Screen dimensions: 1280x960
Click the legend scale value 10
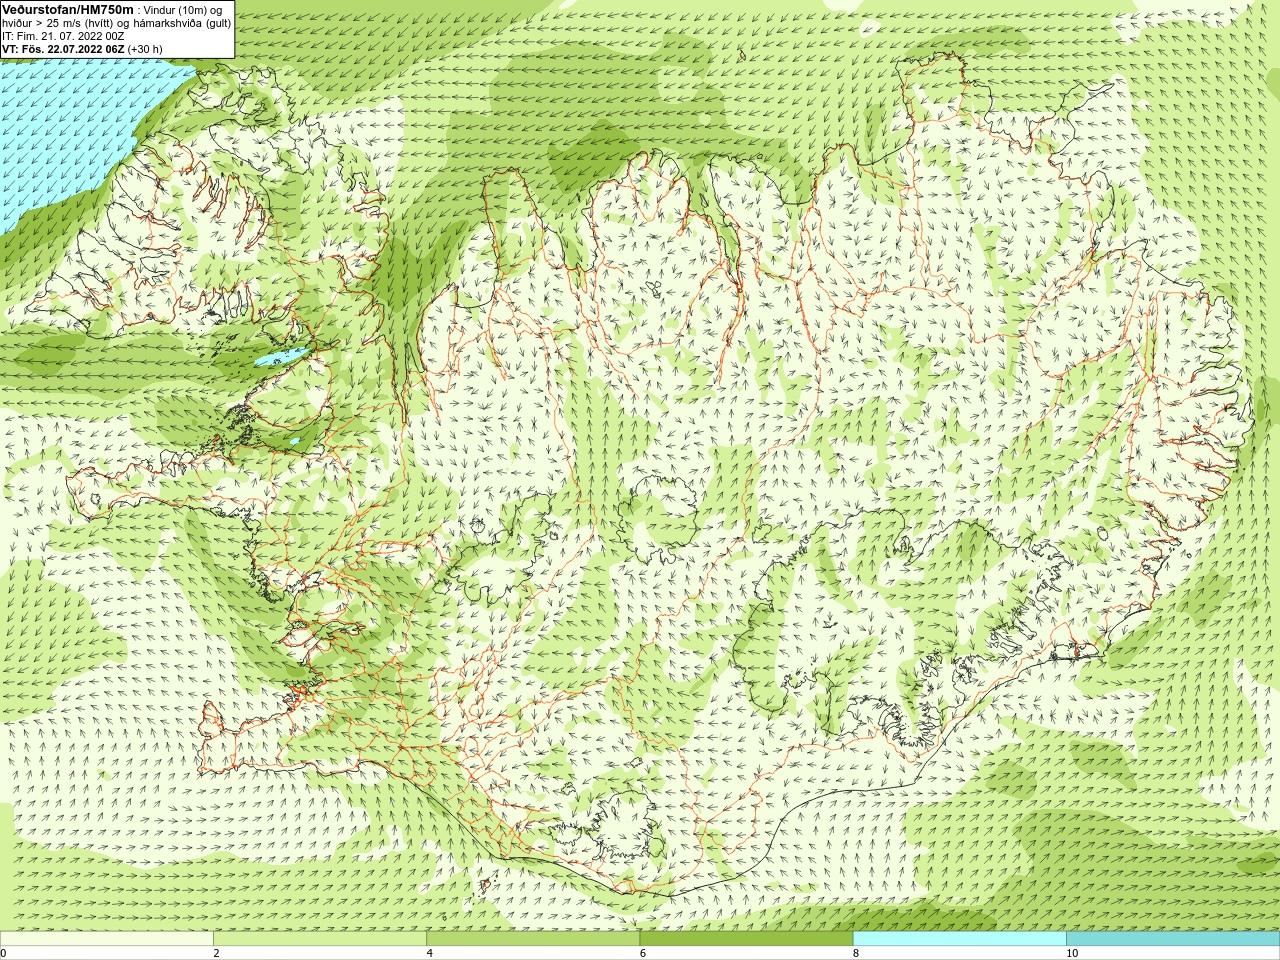pos(1072,953)
